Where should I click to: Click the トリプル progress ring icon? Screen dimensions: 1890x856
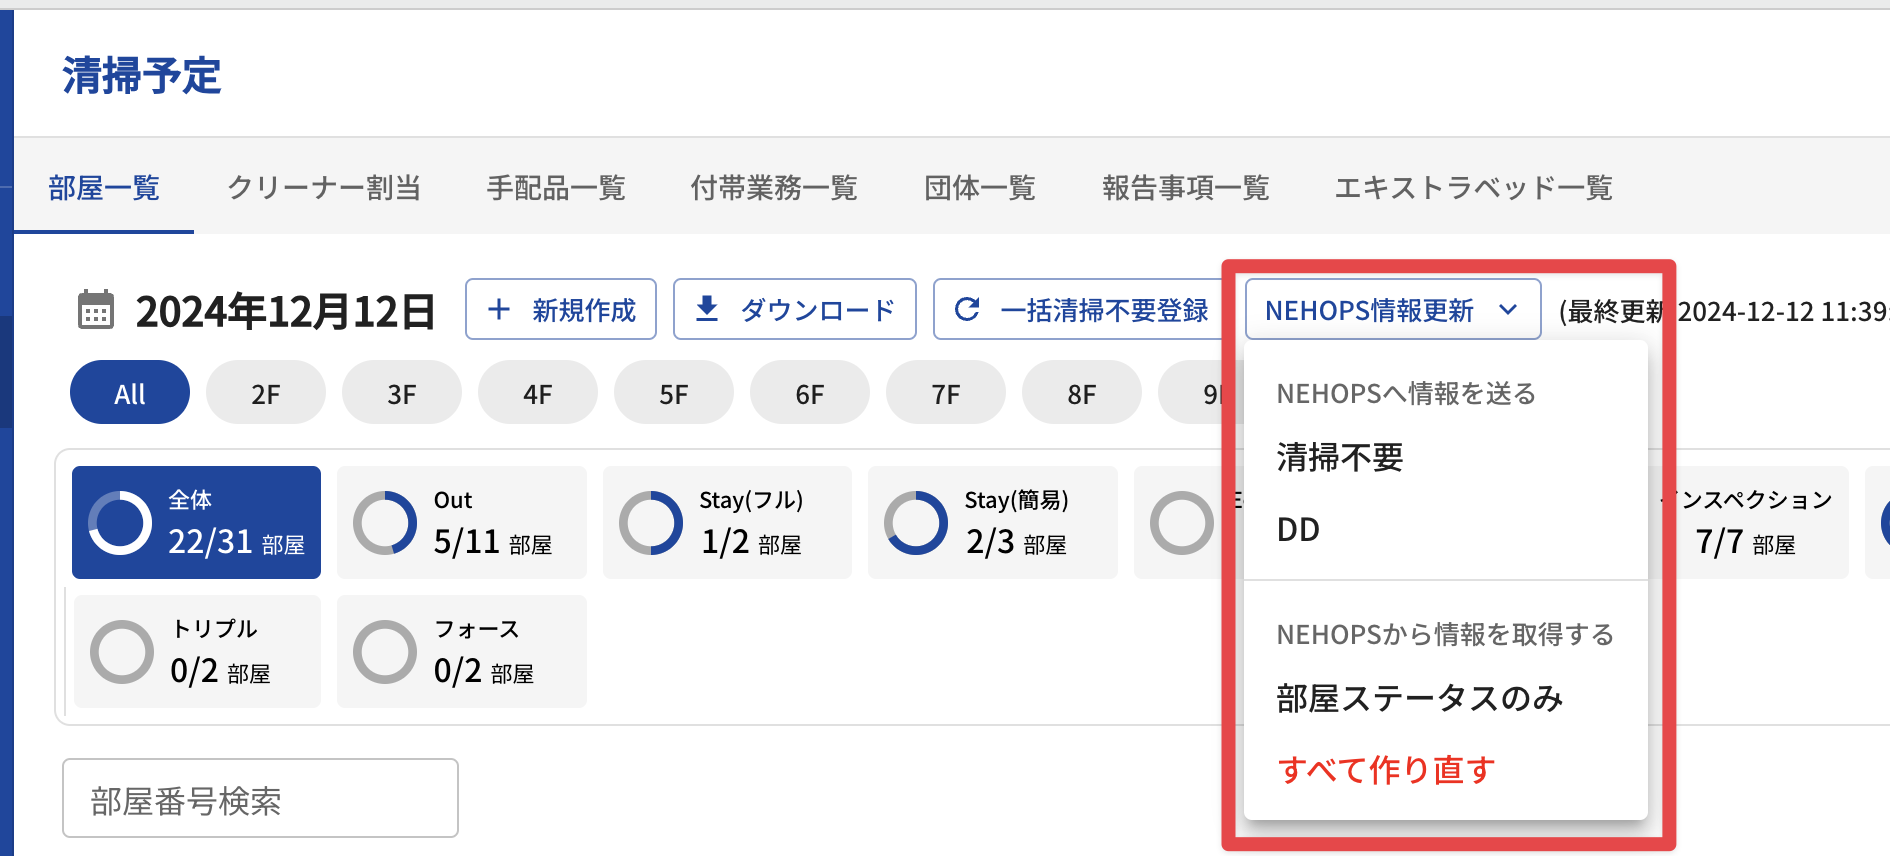tap(122, 652)
